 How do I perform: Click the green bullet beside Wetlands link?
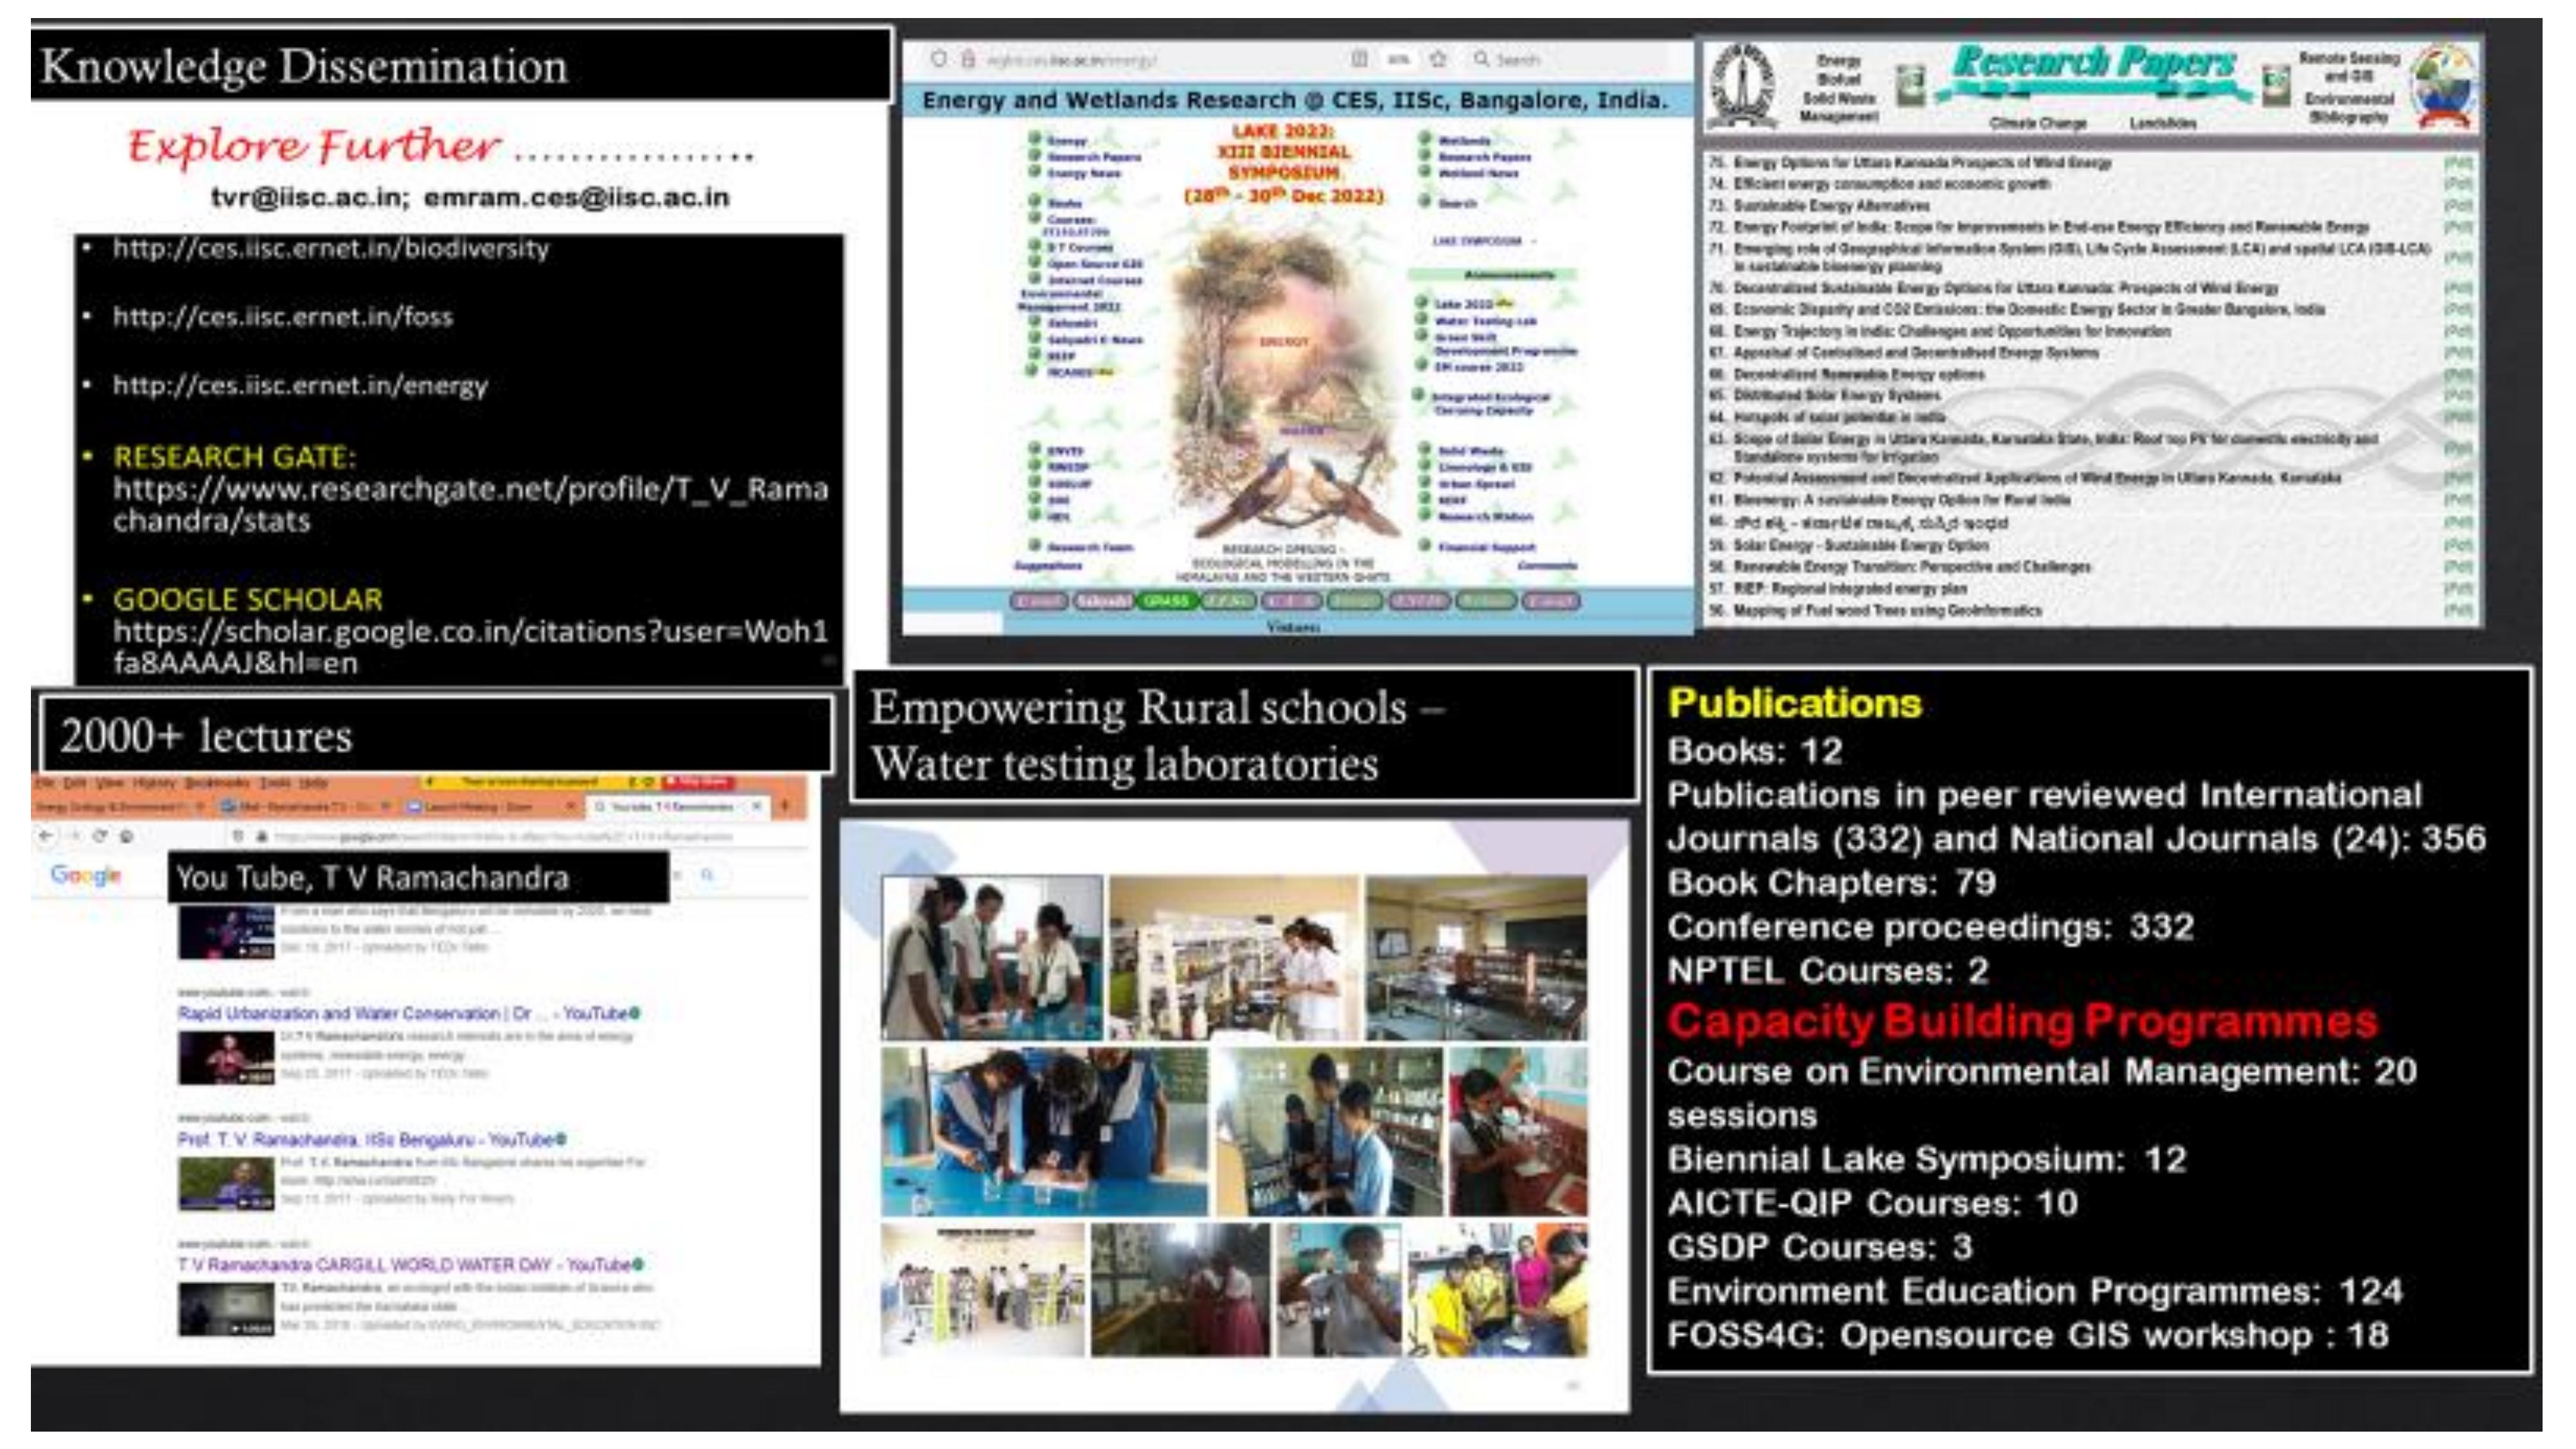click(x=1424, y=139)
